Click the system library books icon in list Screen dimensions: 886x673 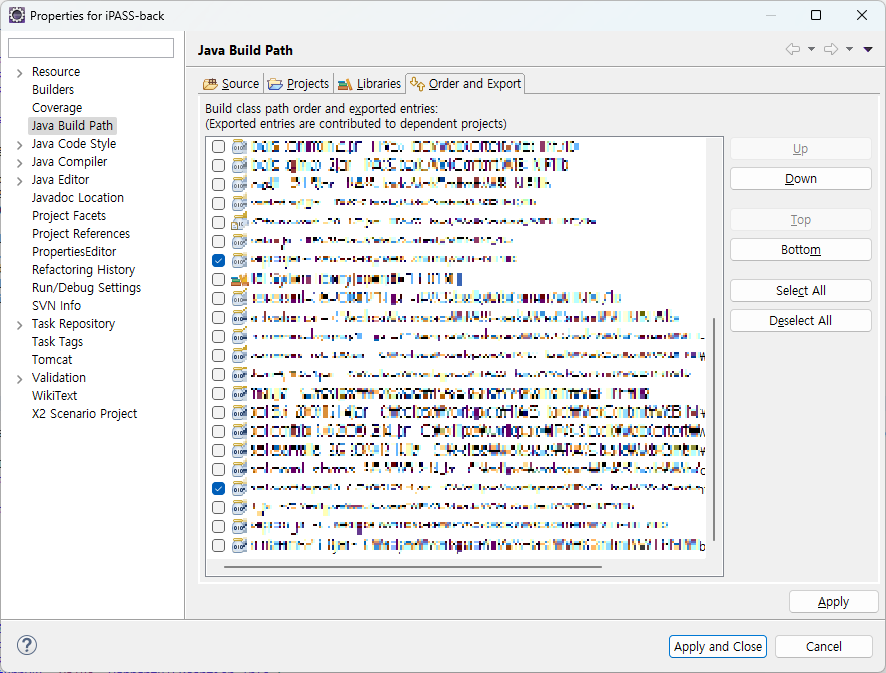(x=240, y=279)
